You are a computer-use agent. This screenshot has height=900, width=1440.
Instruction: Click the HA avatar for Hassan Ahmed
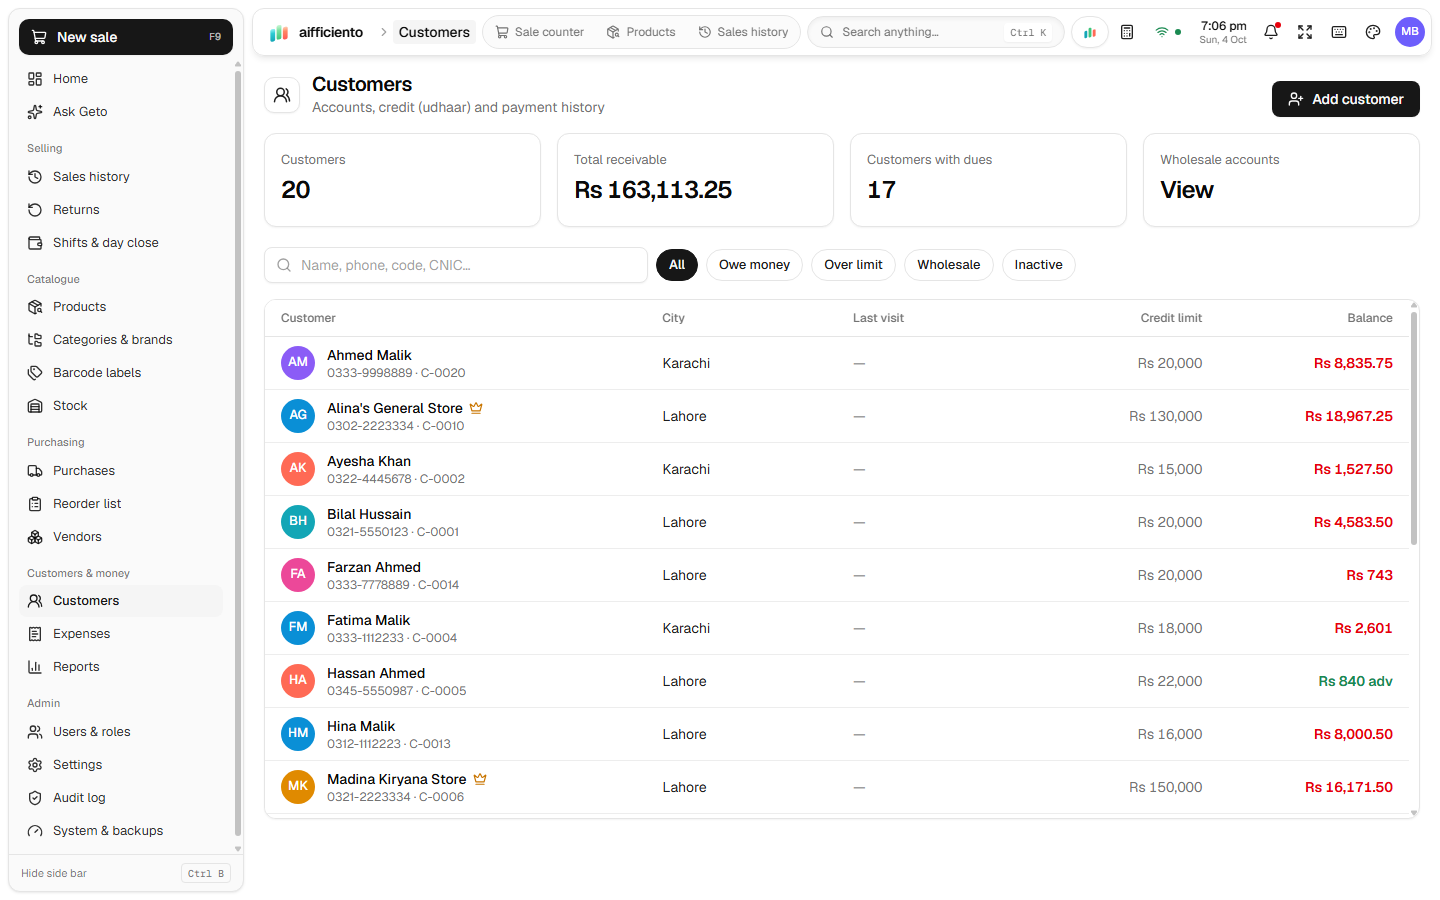[x=298, y=681]
